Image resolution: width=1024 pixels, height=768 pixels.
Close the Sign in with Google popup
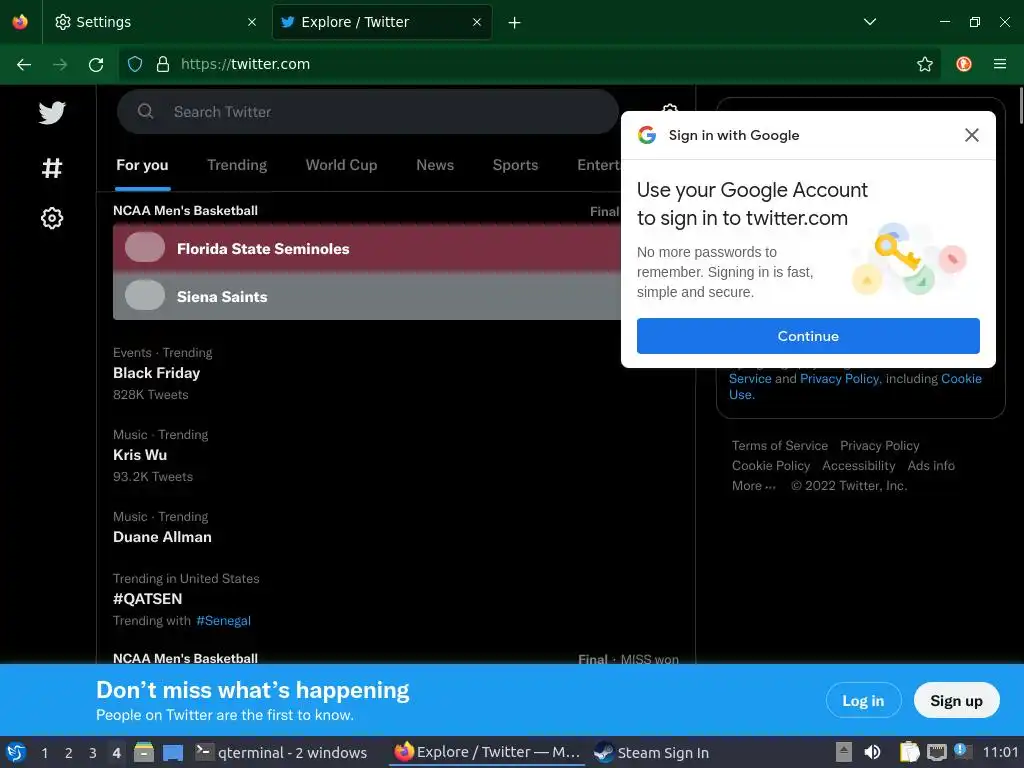tap(971, 135)
